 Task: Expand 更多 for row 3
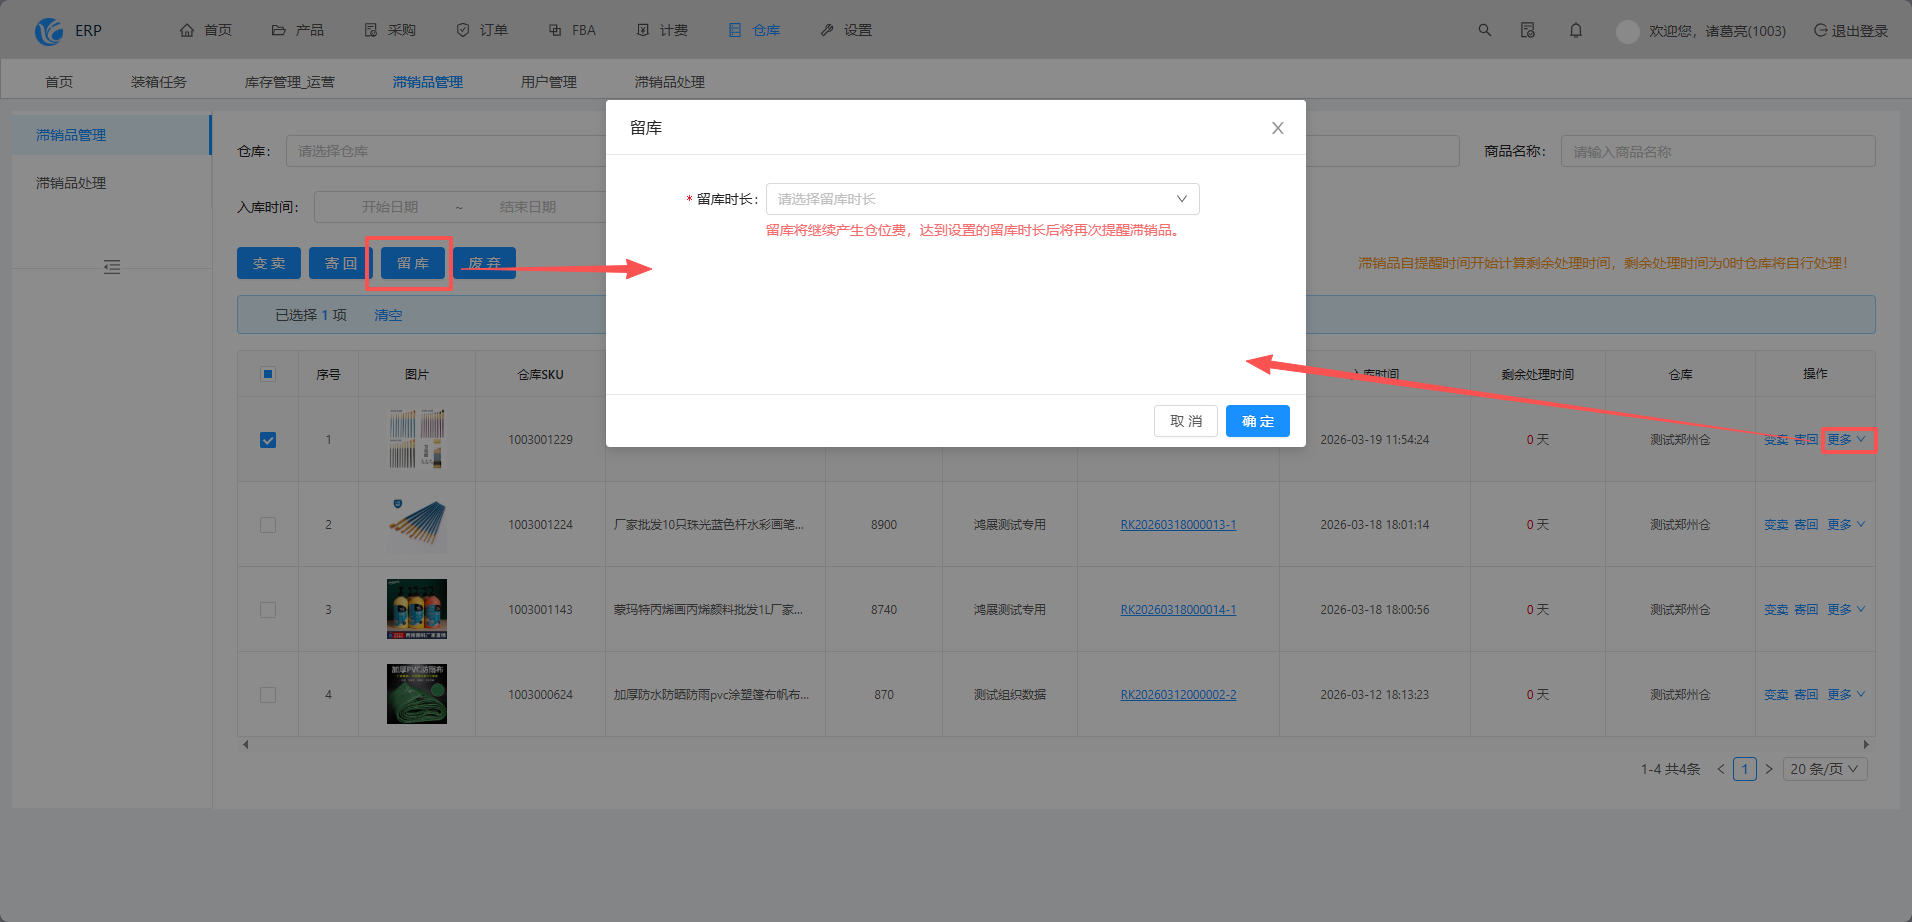(1846, 610)
